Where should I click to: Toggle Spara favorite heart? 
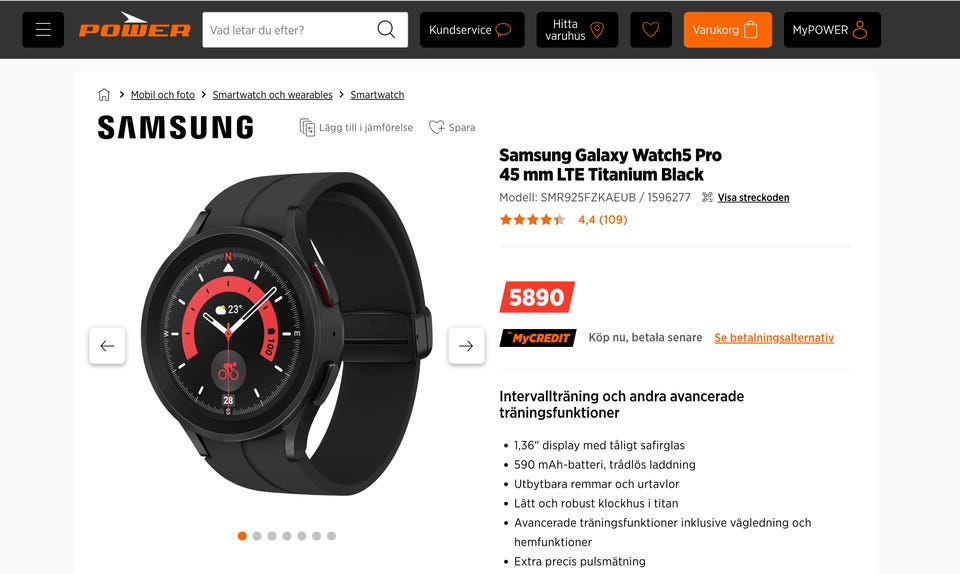click(x=452, y=127)
